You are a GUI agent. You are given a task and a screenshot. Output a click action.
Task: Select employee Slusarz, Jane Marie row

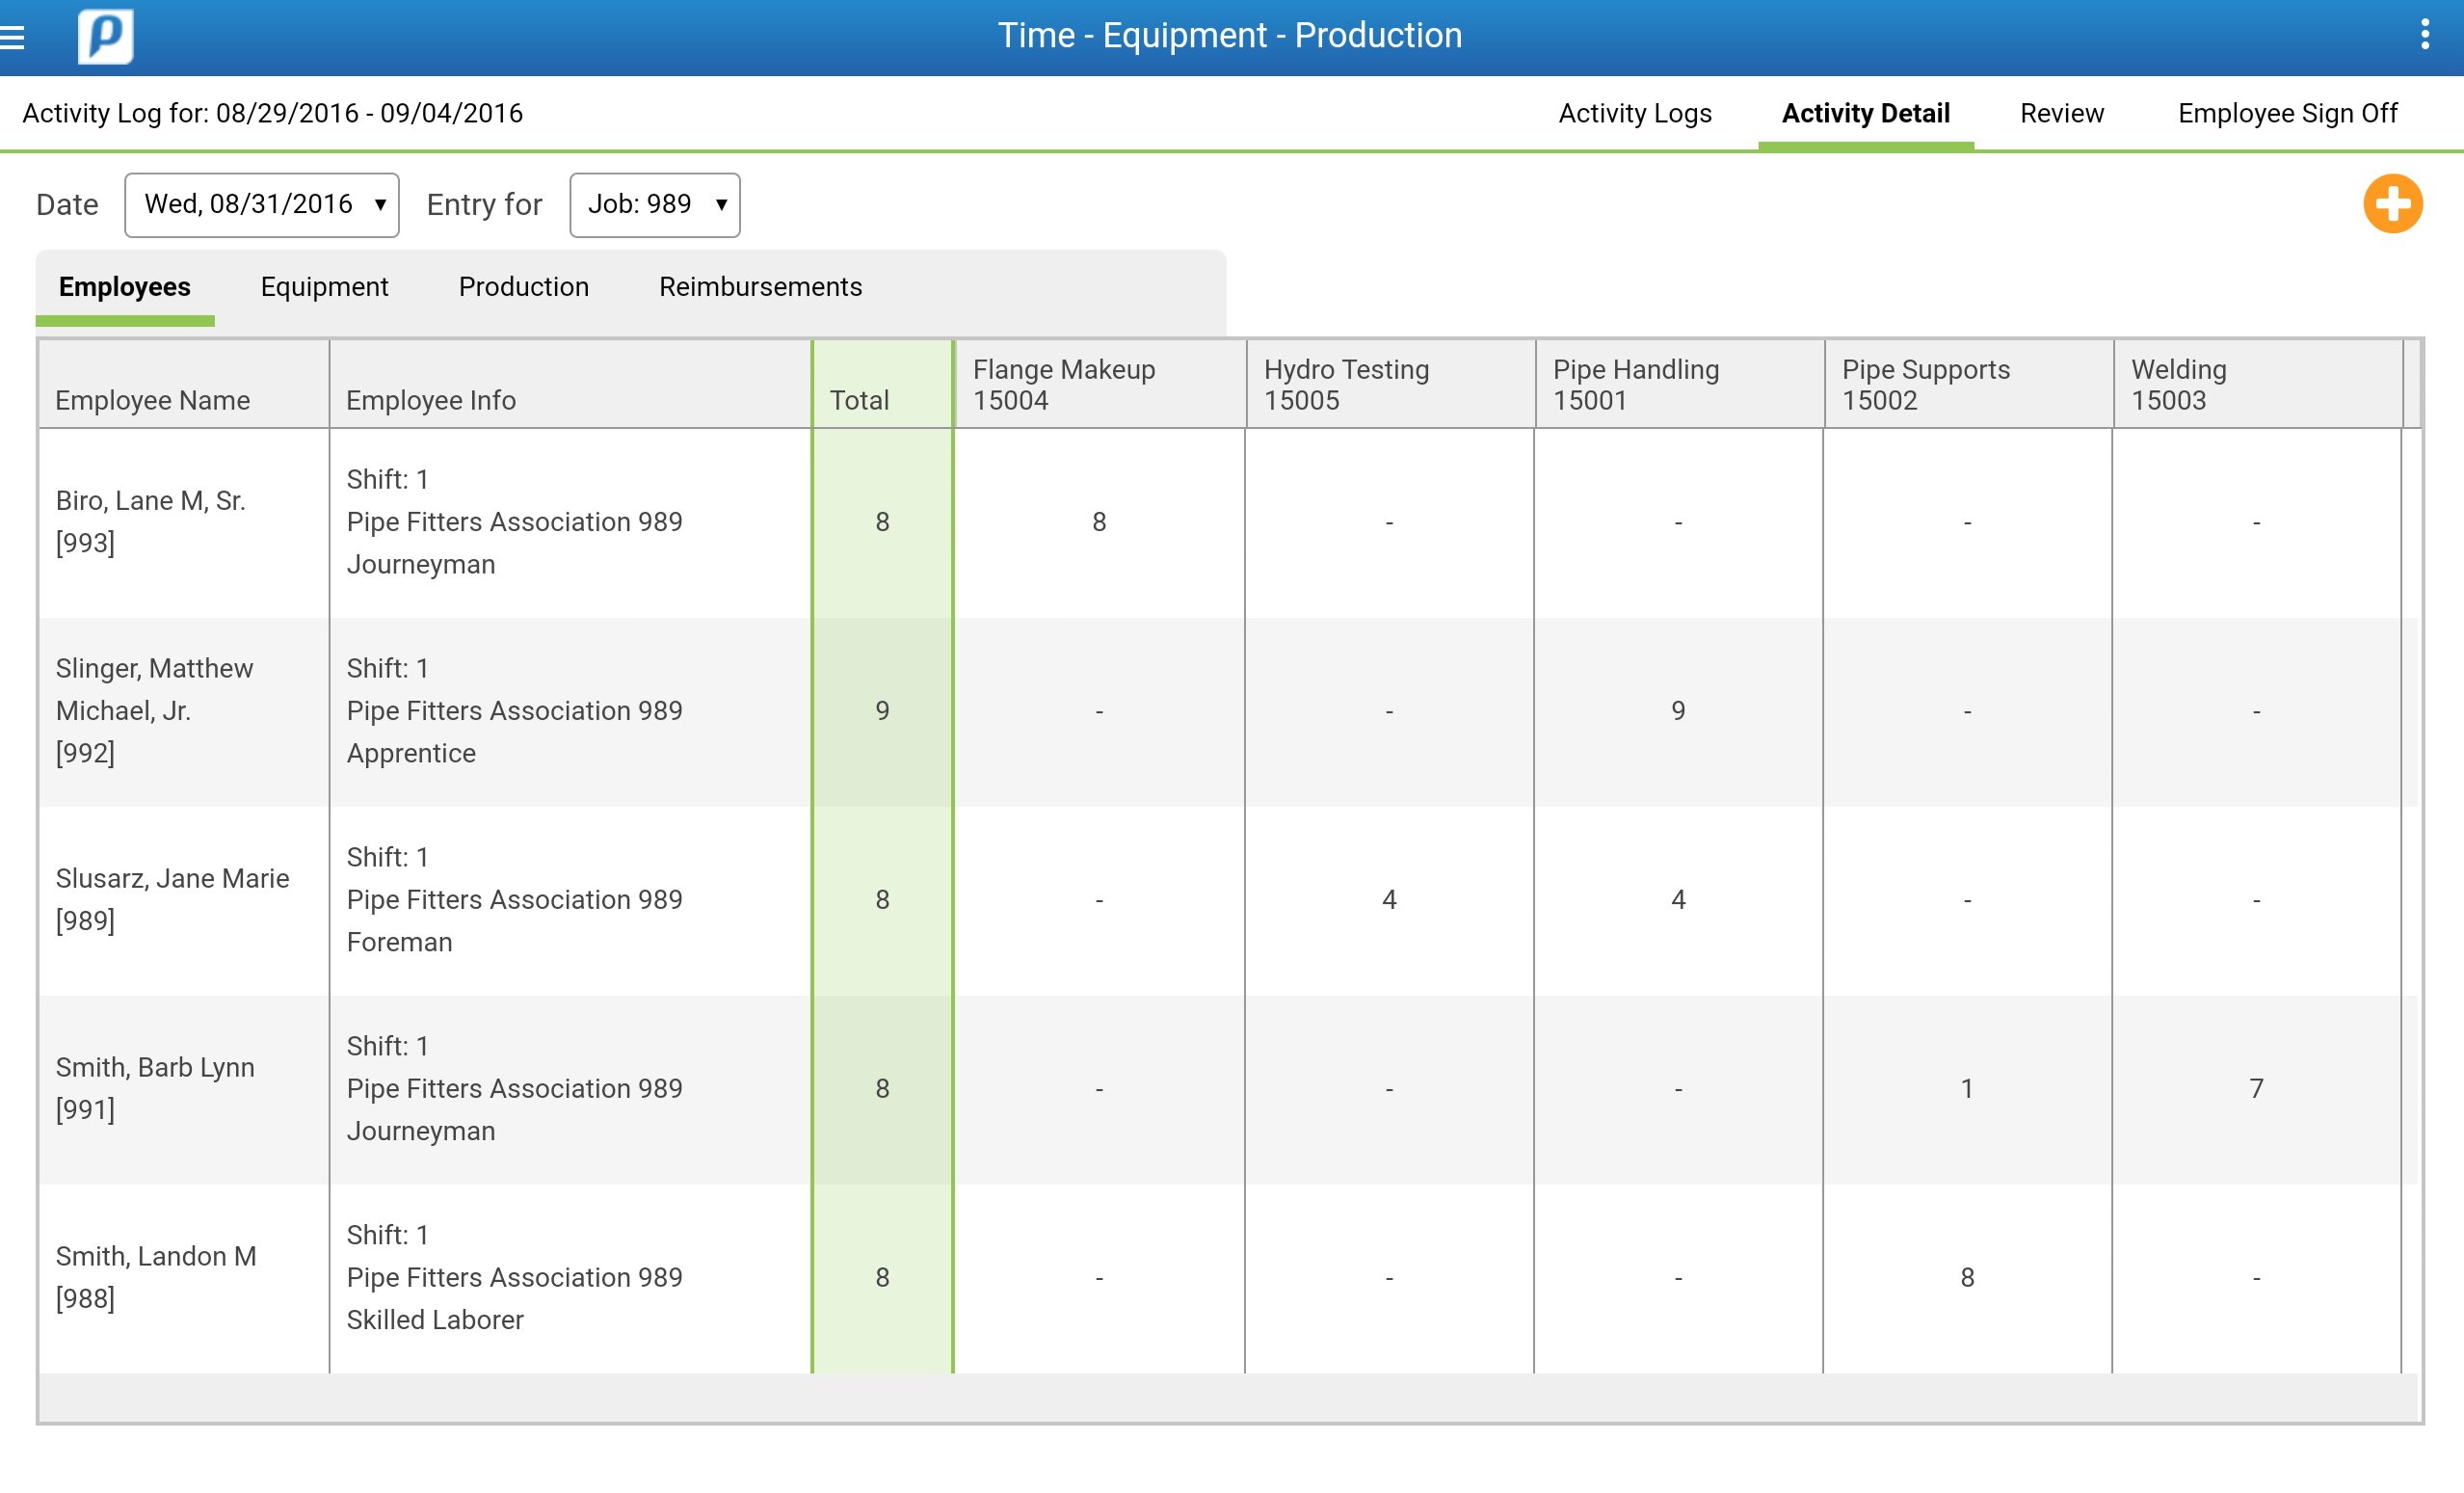coord(172,899)
